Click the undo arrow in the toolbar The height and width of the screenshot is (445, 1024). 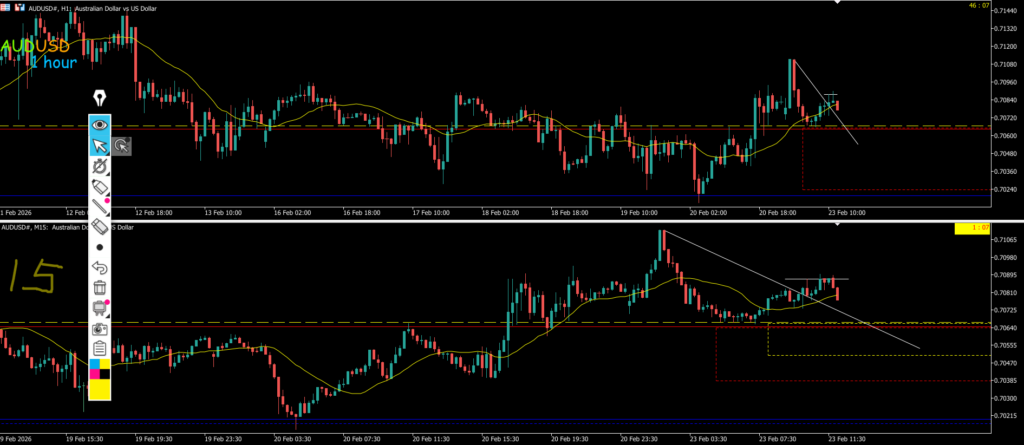pos(100,267)
